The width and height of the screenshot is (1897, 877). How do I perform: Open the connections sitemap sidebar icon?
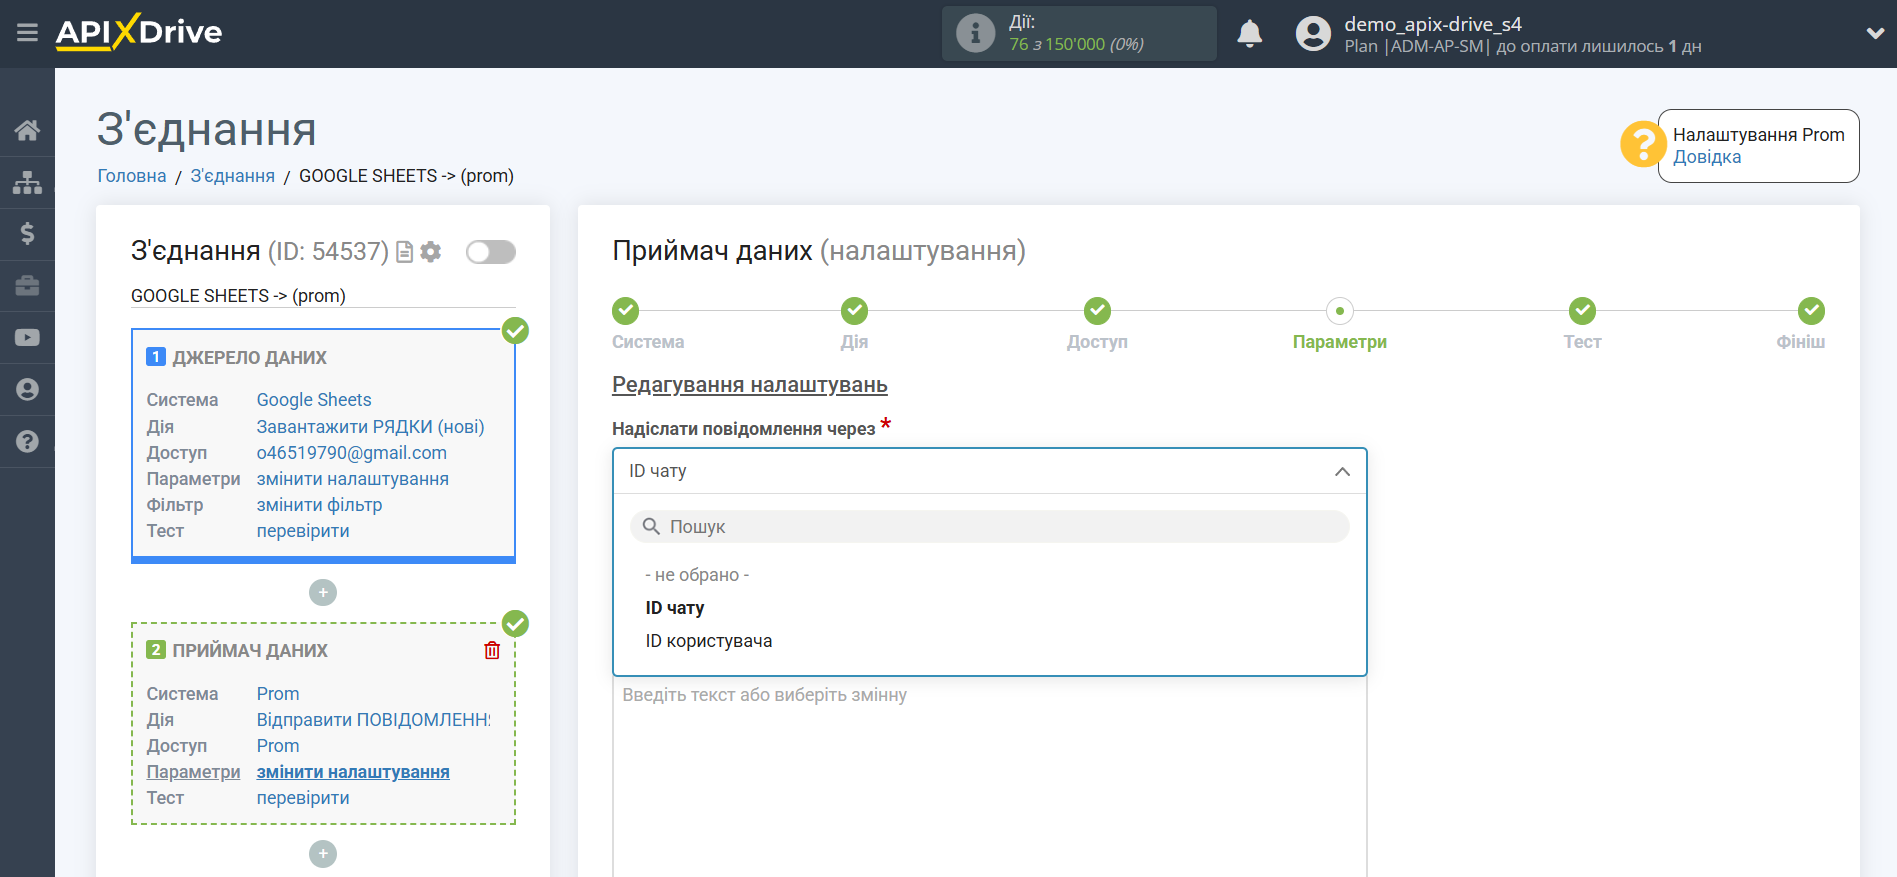click(27, 182)
